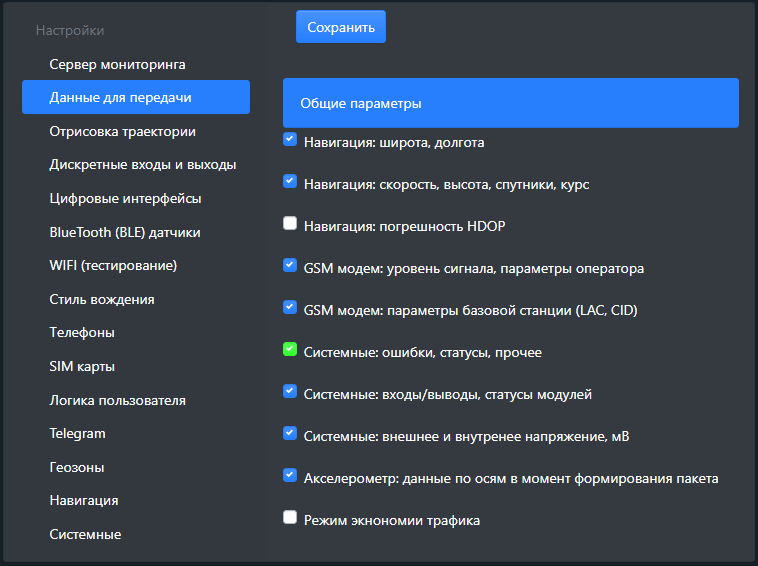This screenshot has height=566, width=758.
Task: Toggle GSM модем: уровень сигнала checkbox
Action: pyautogui.click(x=290, y=266)
